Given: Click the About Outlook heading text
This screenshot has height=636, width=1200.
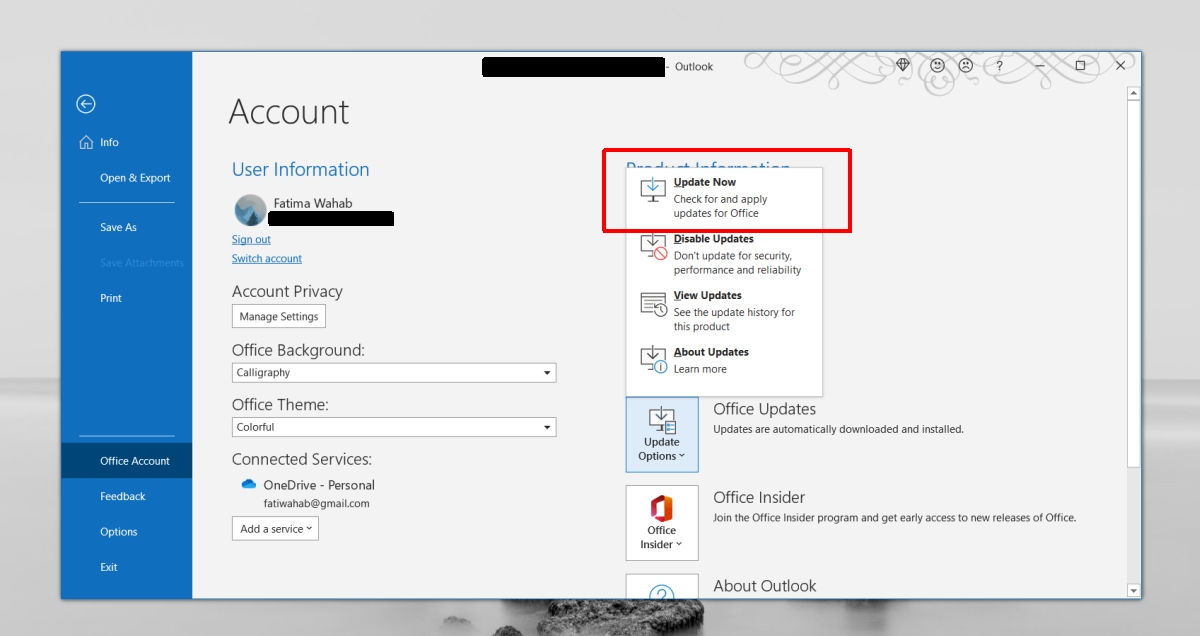Looking at the screenshot, I should pyautogui.click(x=765, y=586).
